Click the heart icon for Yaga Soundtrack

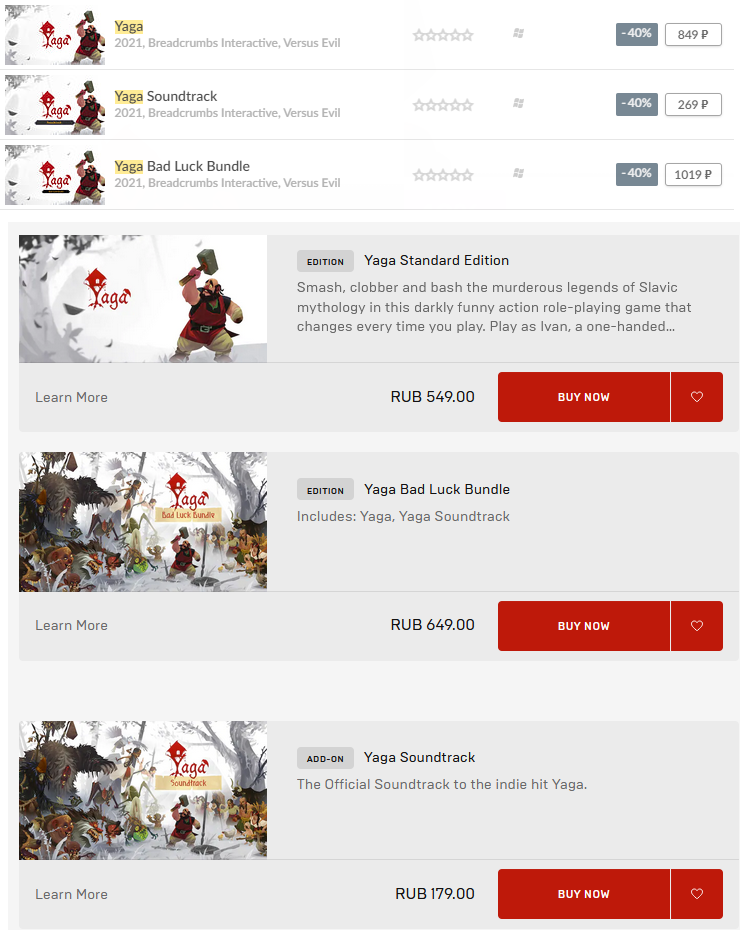[x=697, y=894]
